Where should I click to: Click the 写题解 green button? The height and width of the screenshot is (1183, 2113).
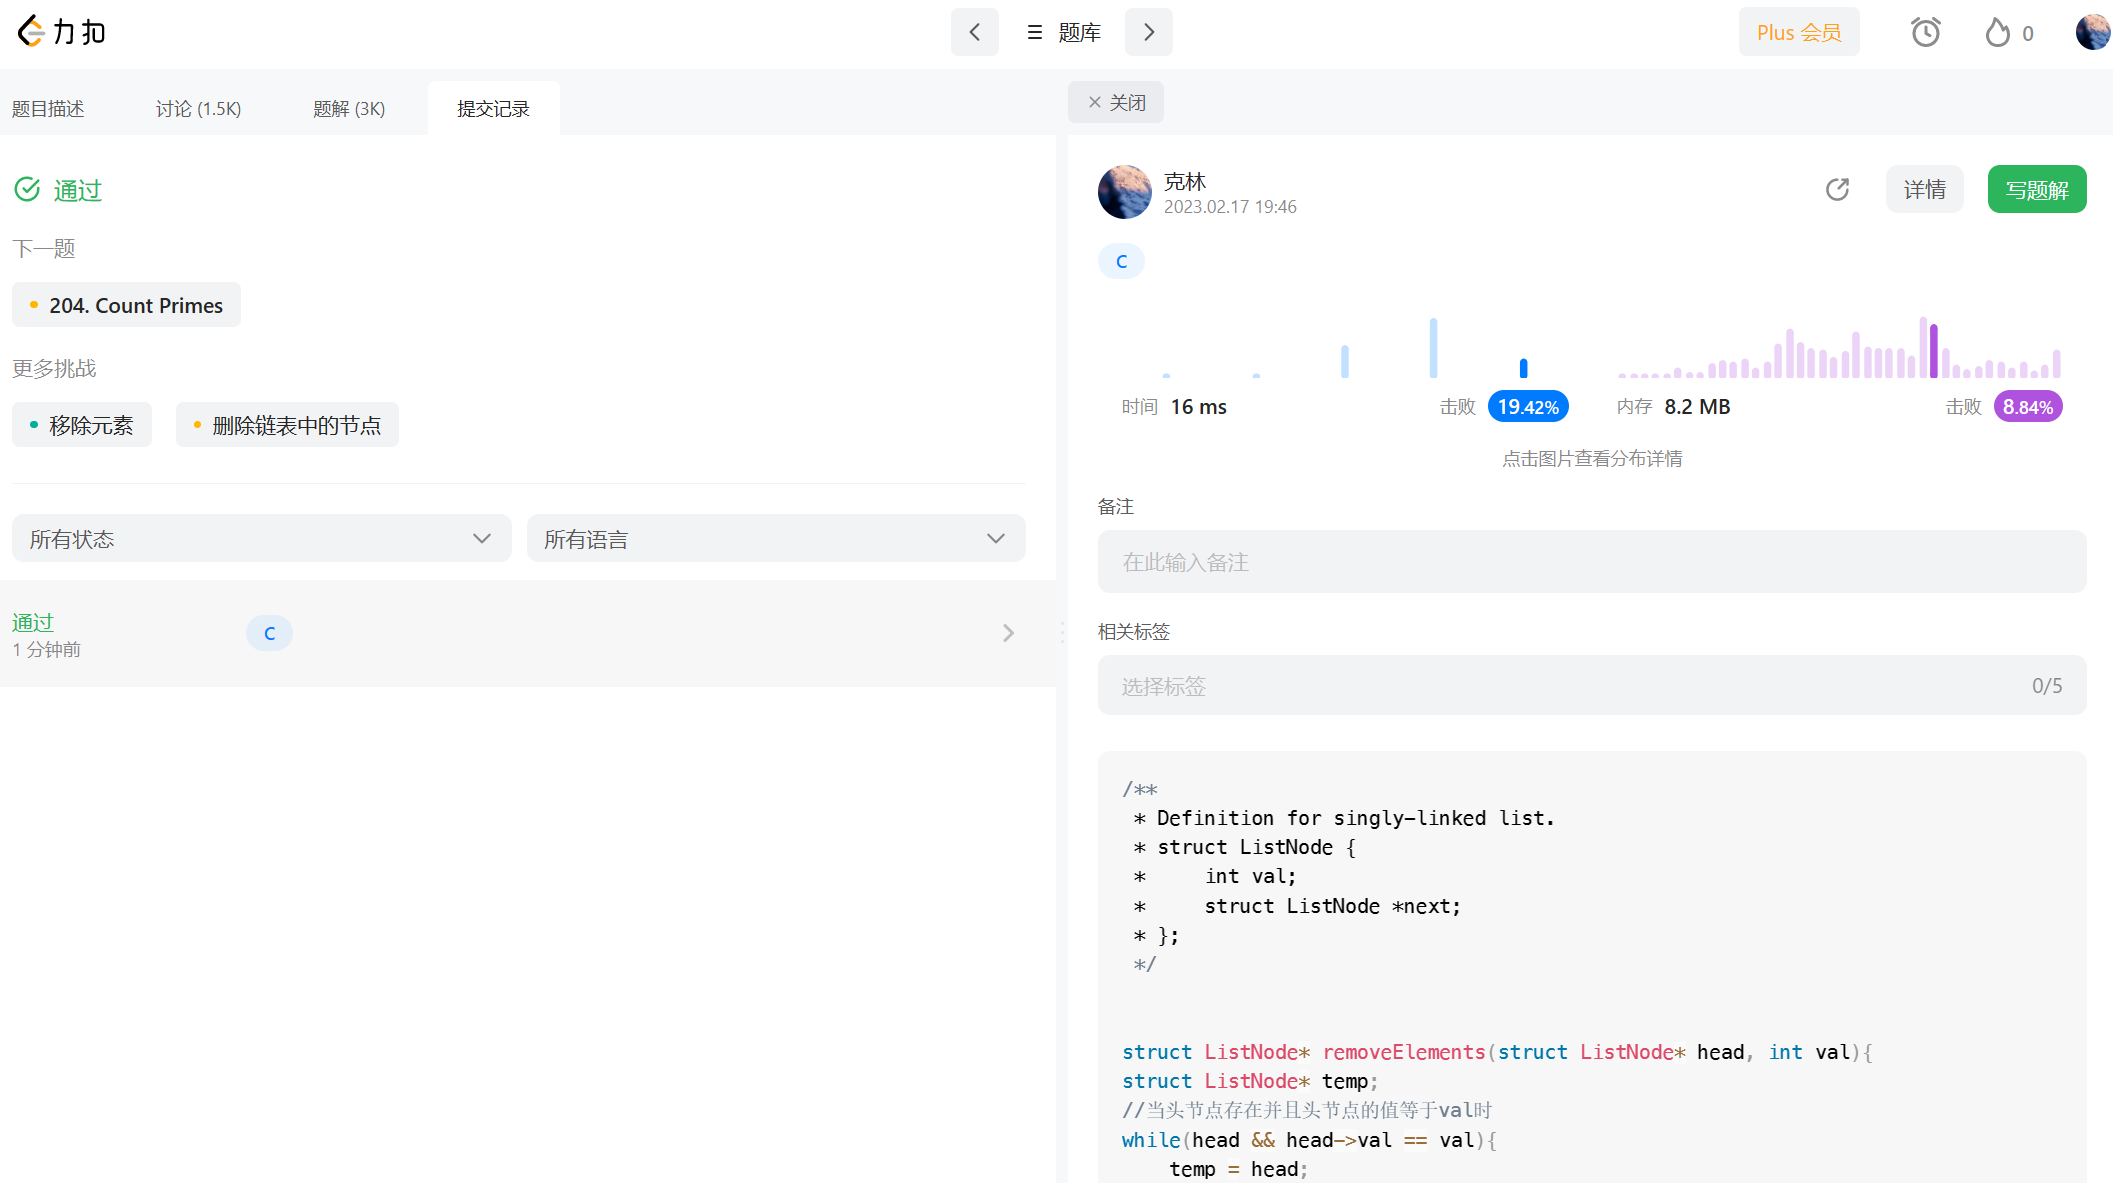click(x=2036, y=190)
